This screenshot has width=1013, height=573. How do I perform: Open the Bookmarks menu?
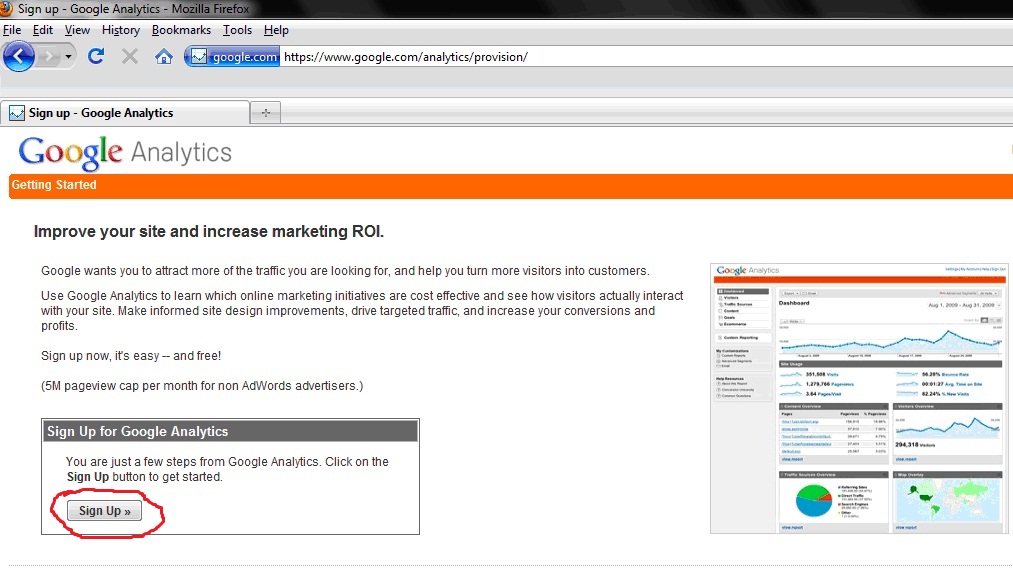pos(181,30)
